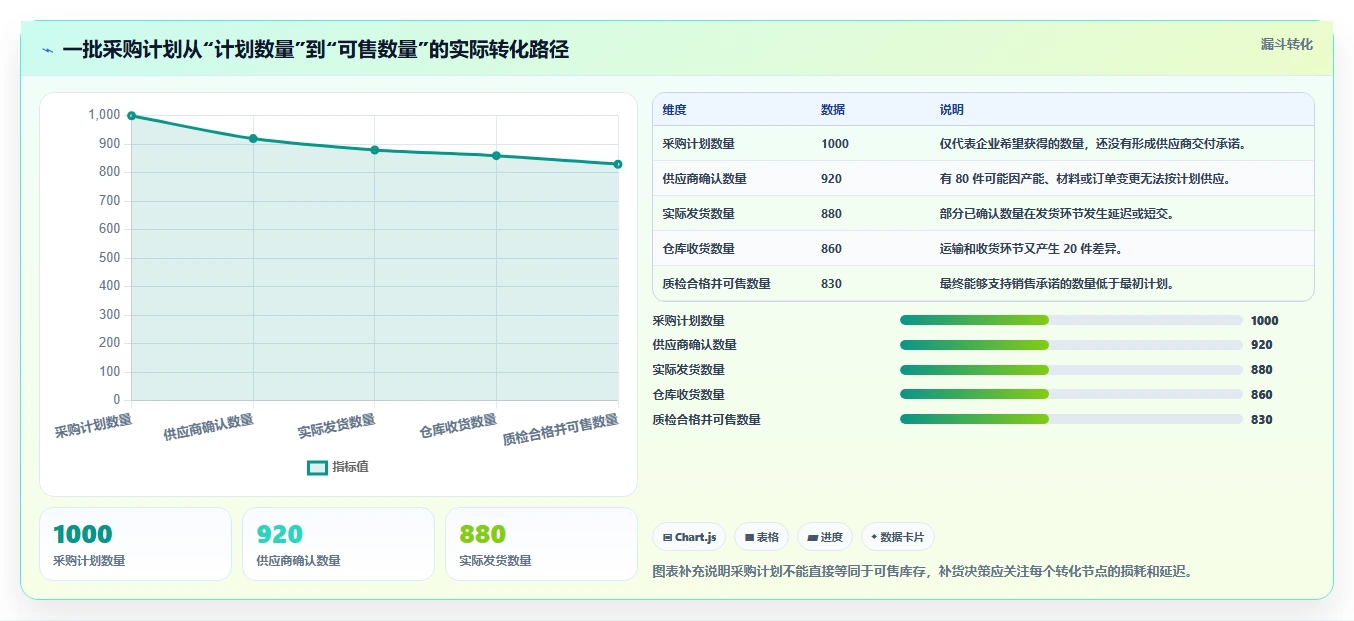
Task: Click the 1,000 y-axis label on the chart
Action: (104, 115)
